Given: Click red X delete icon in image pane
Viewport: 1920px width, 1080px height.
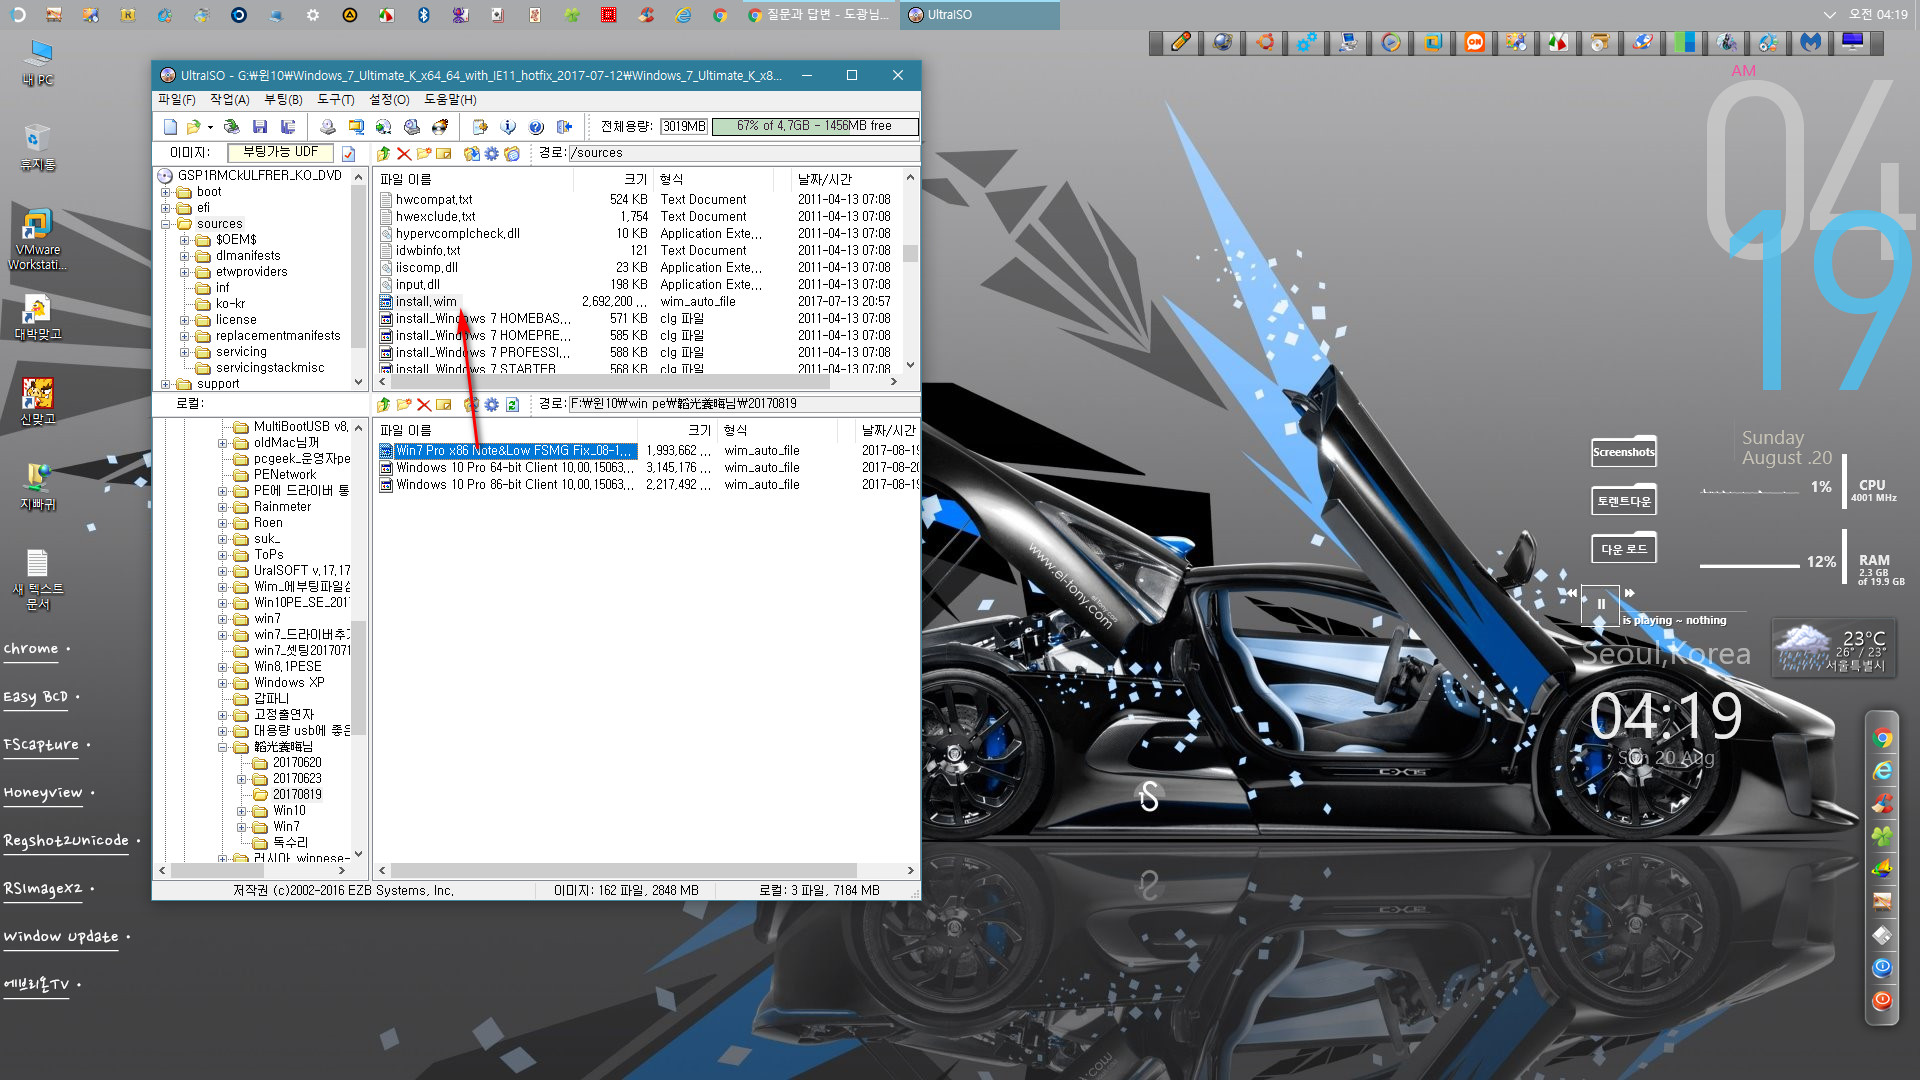Looking at the screenshot, I should [403, 153].
